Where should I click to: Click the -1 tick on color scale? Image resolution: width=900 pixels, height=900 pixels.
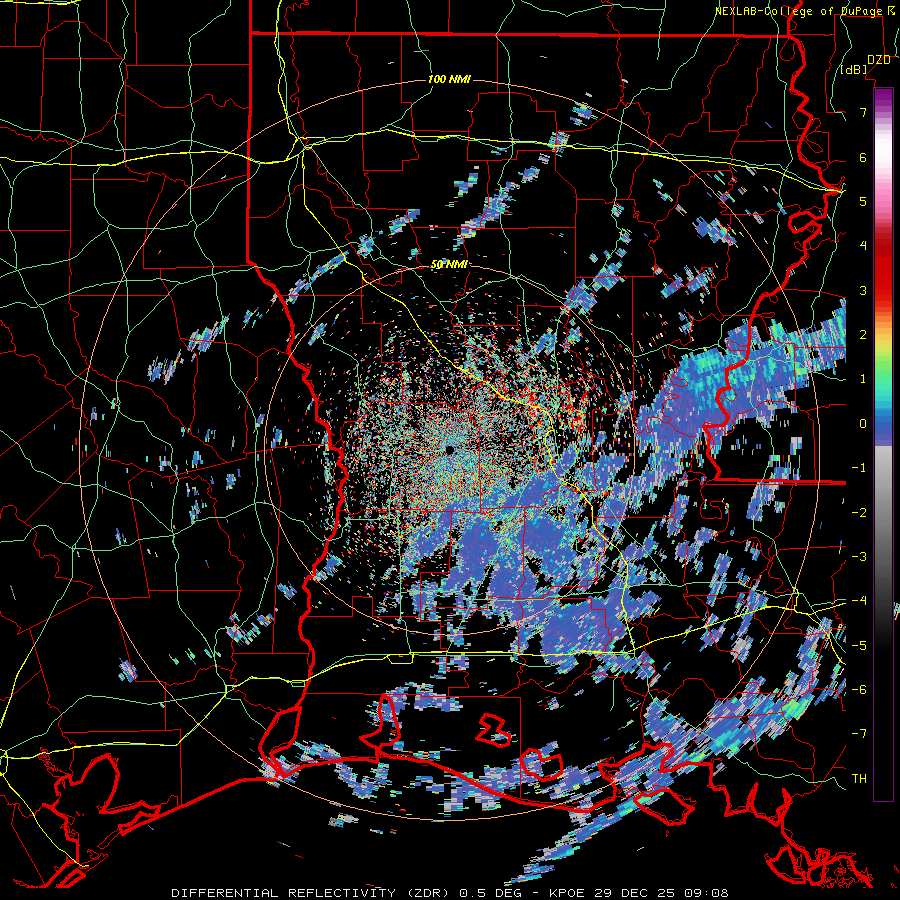click(859, 467)
